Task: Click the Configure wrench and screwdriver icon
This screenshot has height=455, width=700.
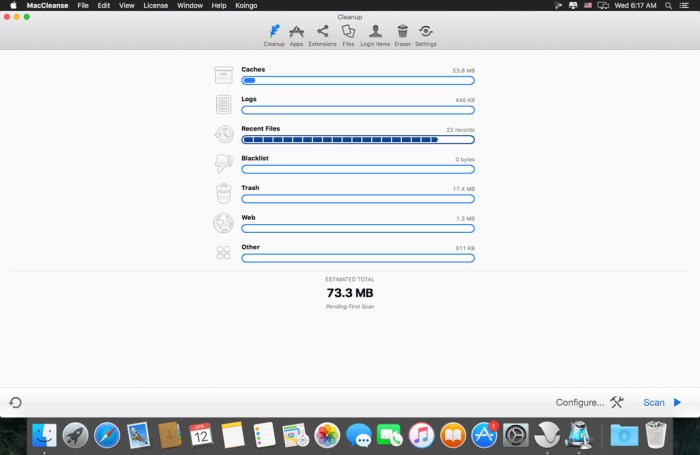Action: click(617, 402)
